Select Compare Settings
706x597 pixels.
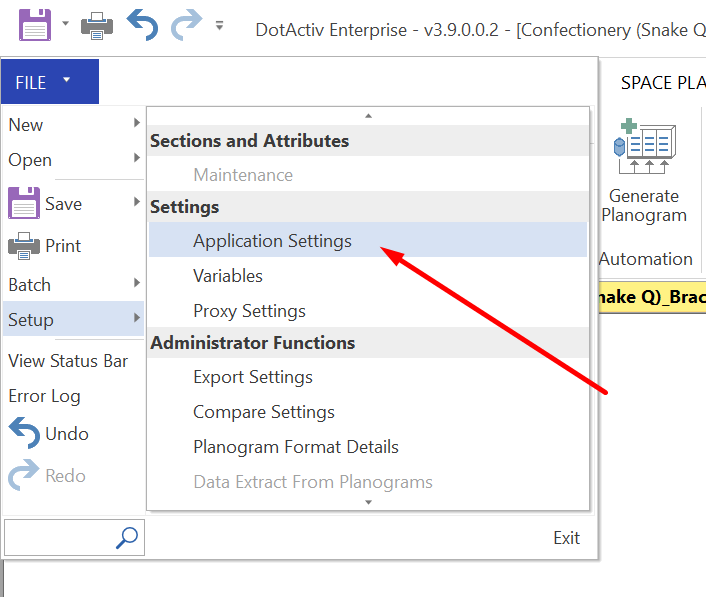coord(368,412)
